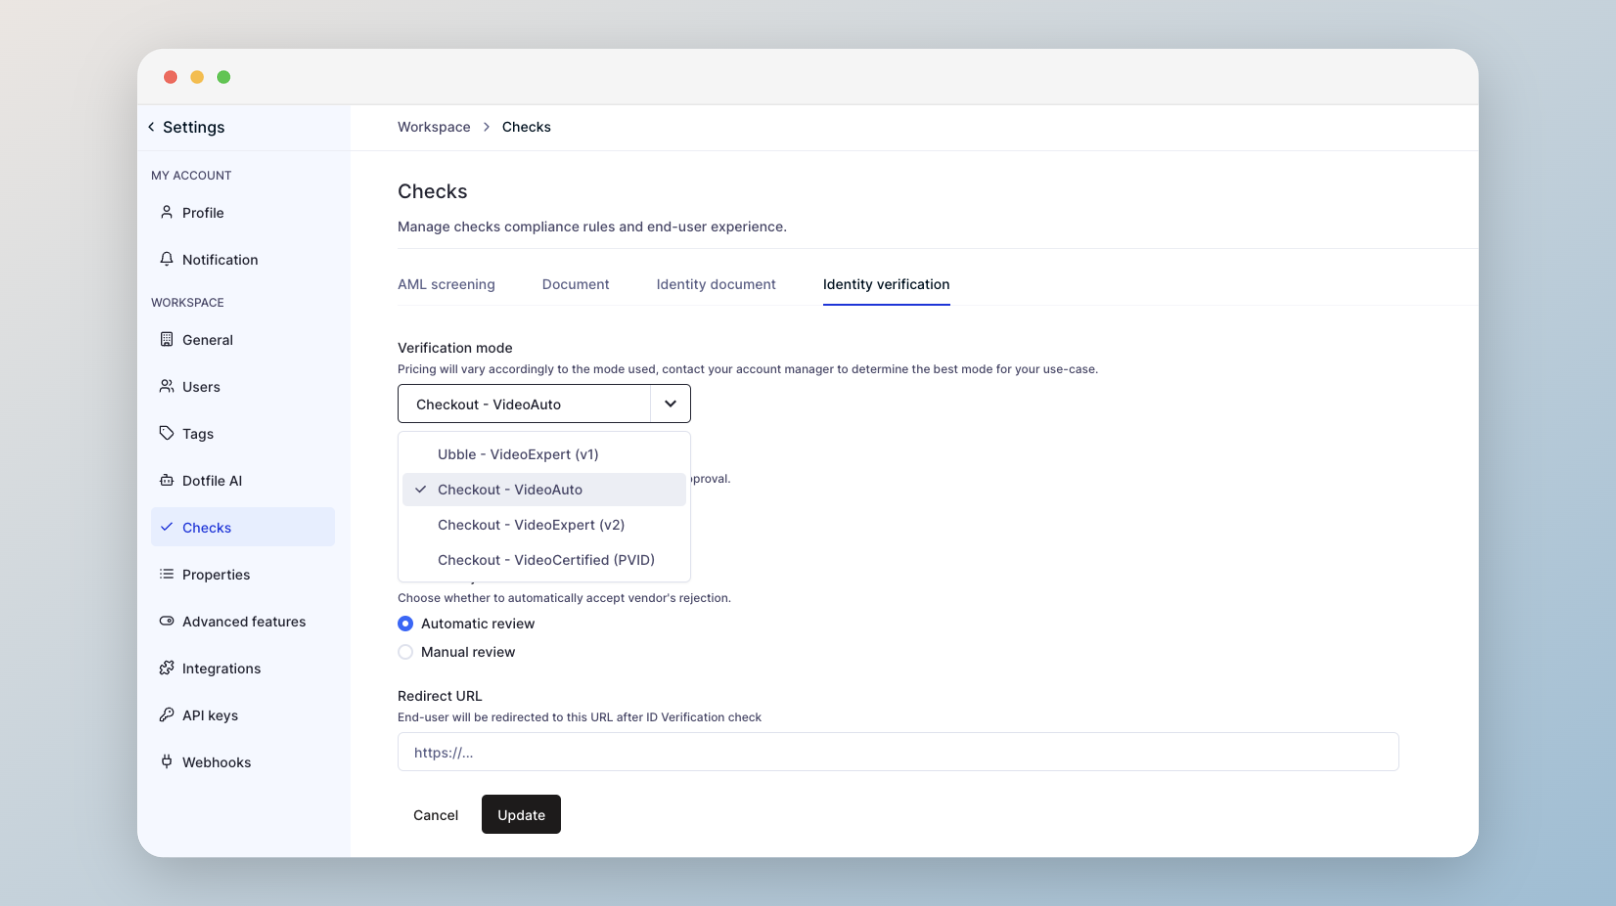Open Notification settings
Screen dimensions: 1616x906
(243, 259)
